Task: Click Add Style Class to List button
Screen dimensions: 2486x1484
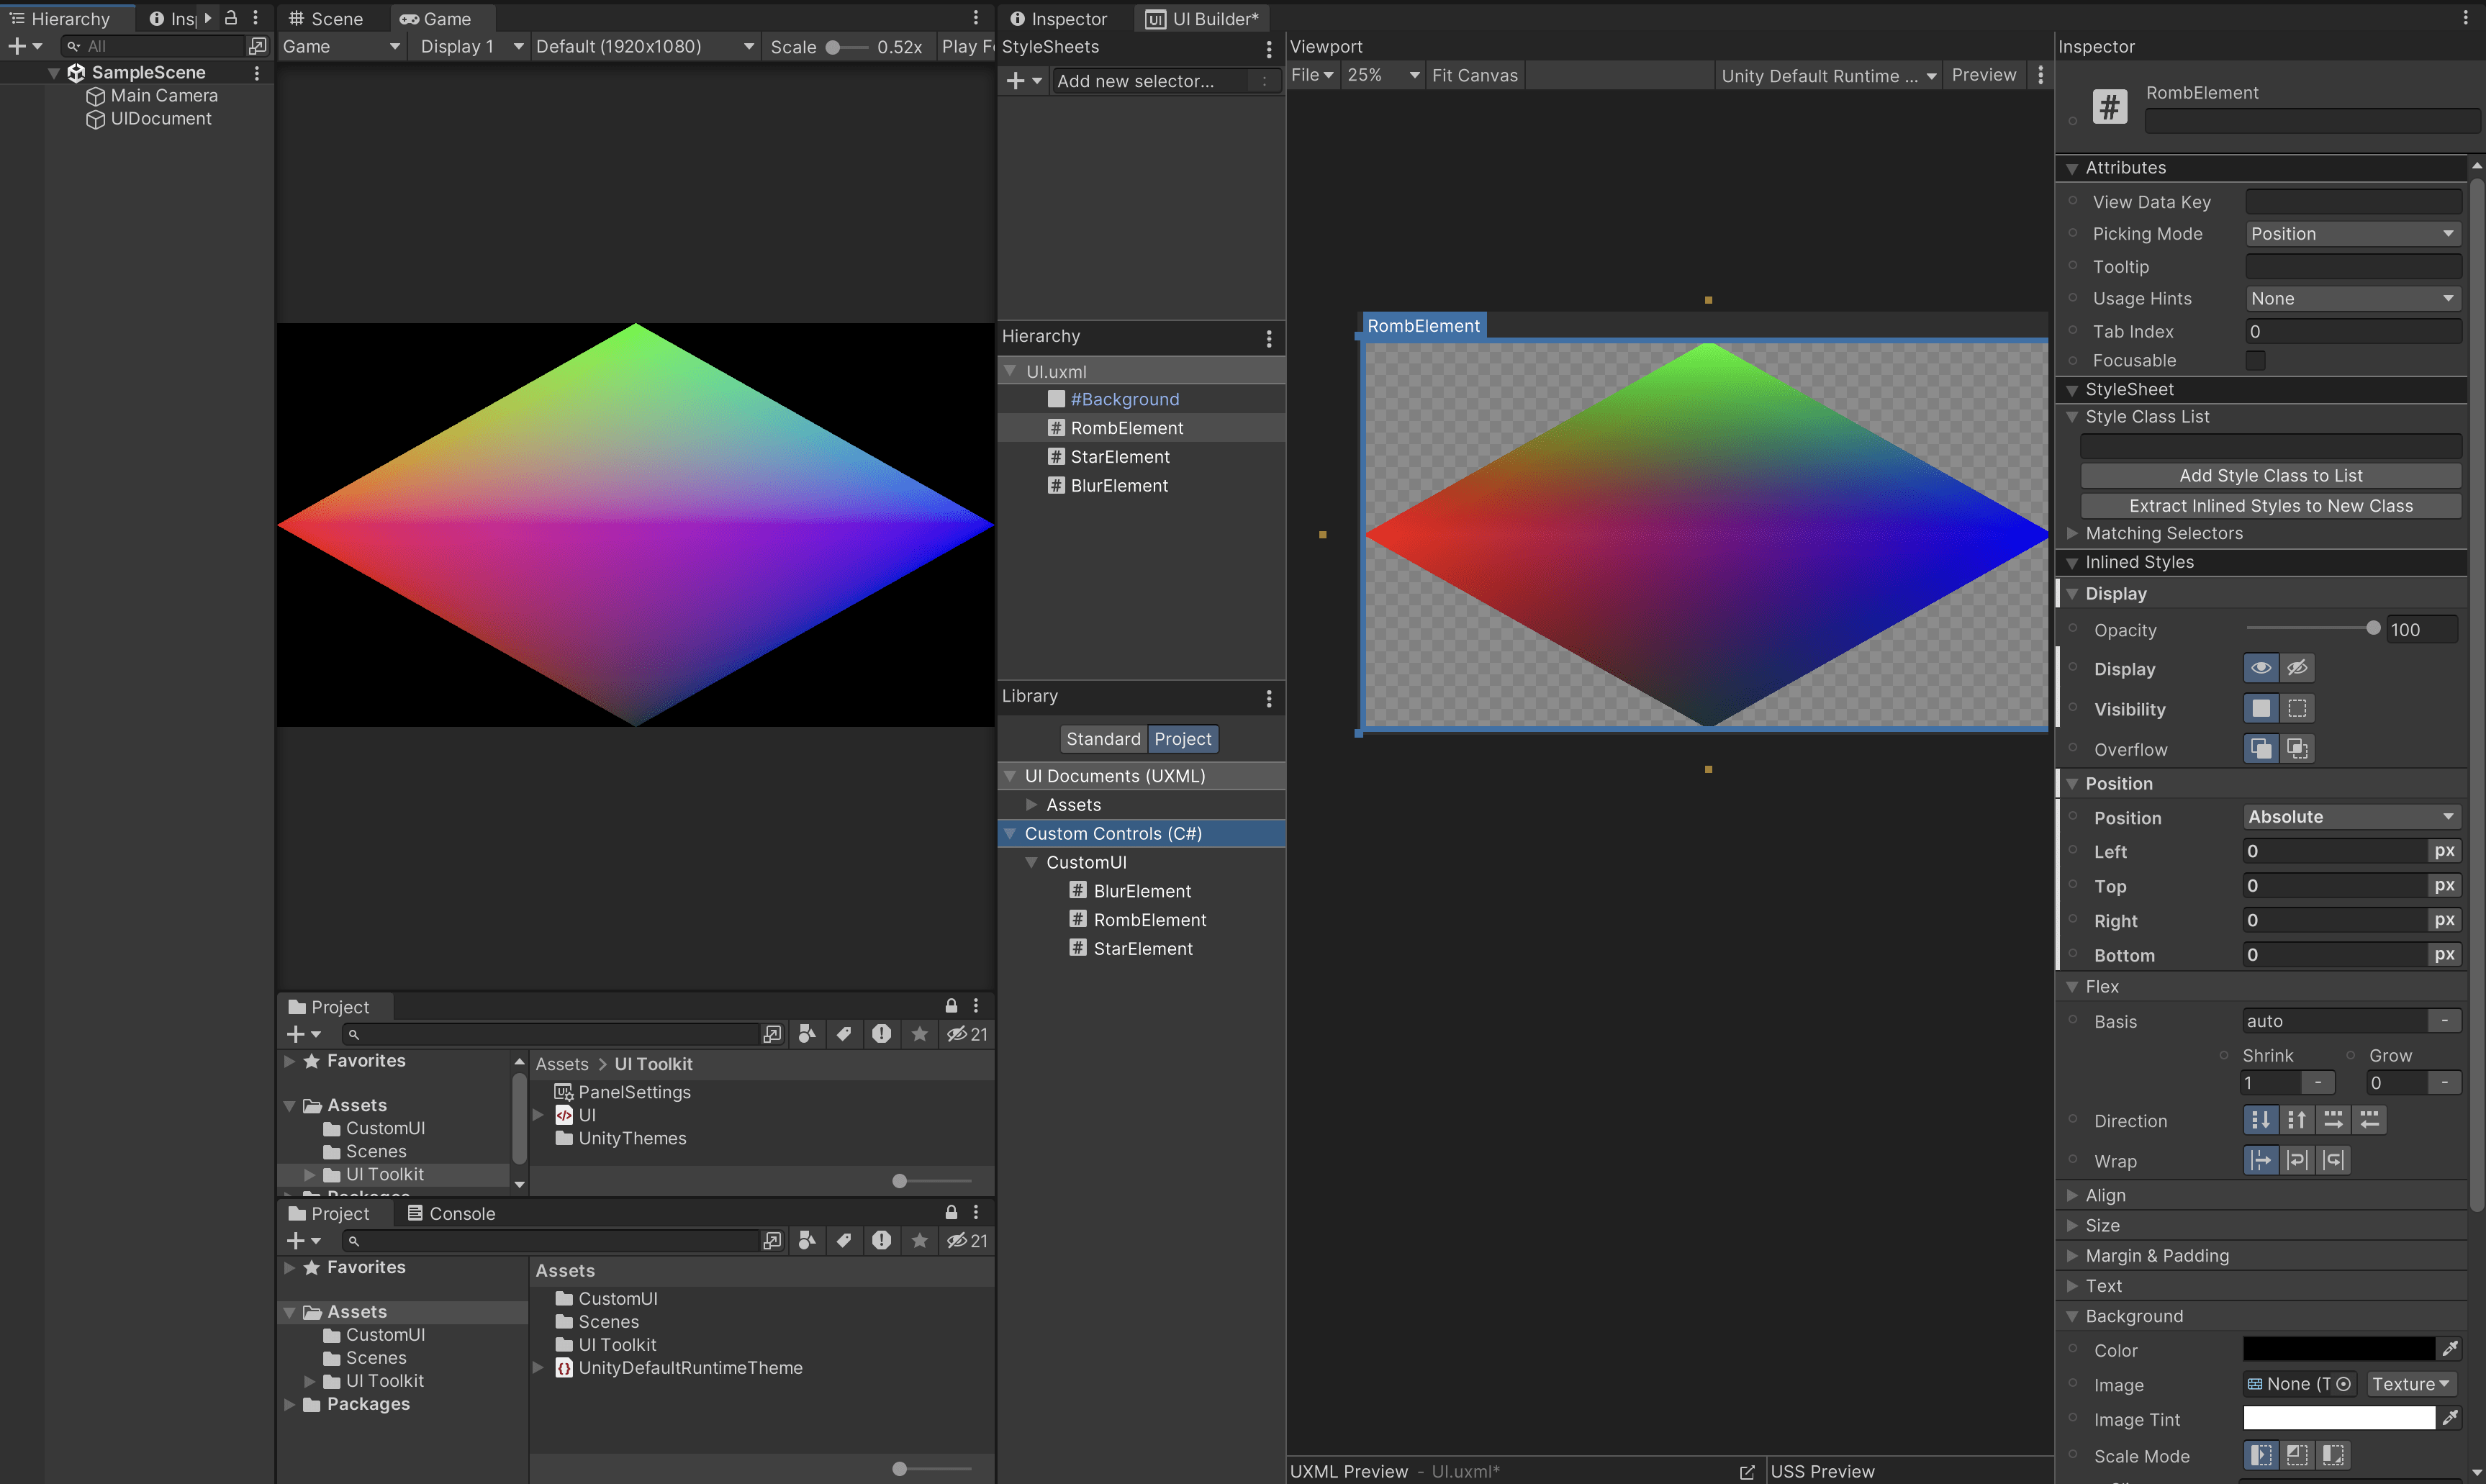Action: 2270,476
